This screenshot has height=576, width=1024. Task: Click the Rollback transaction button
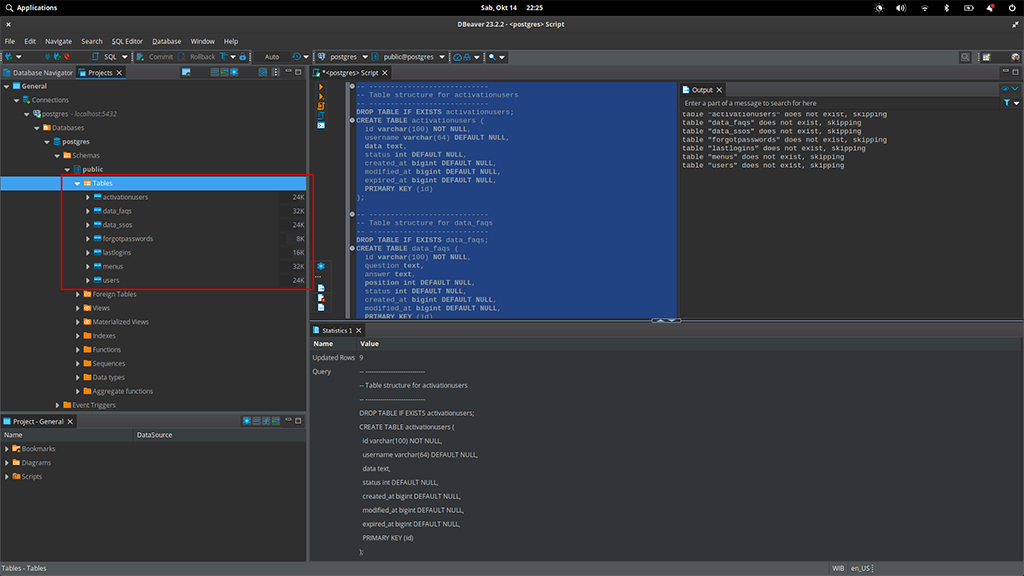197,57
